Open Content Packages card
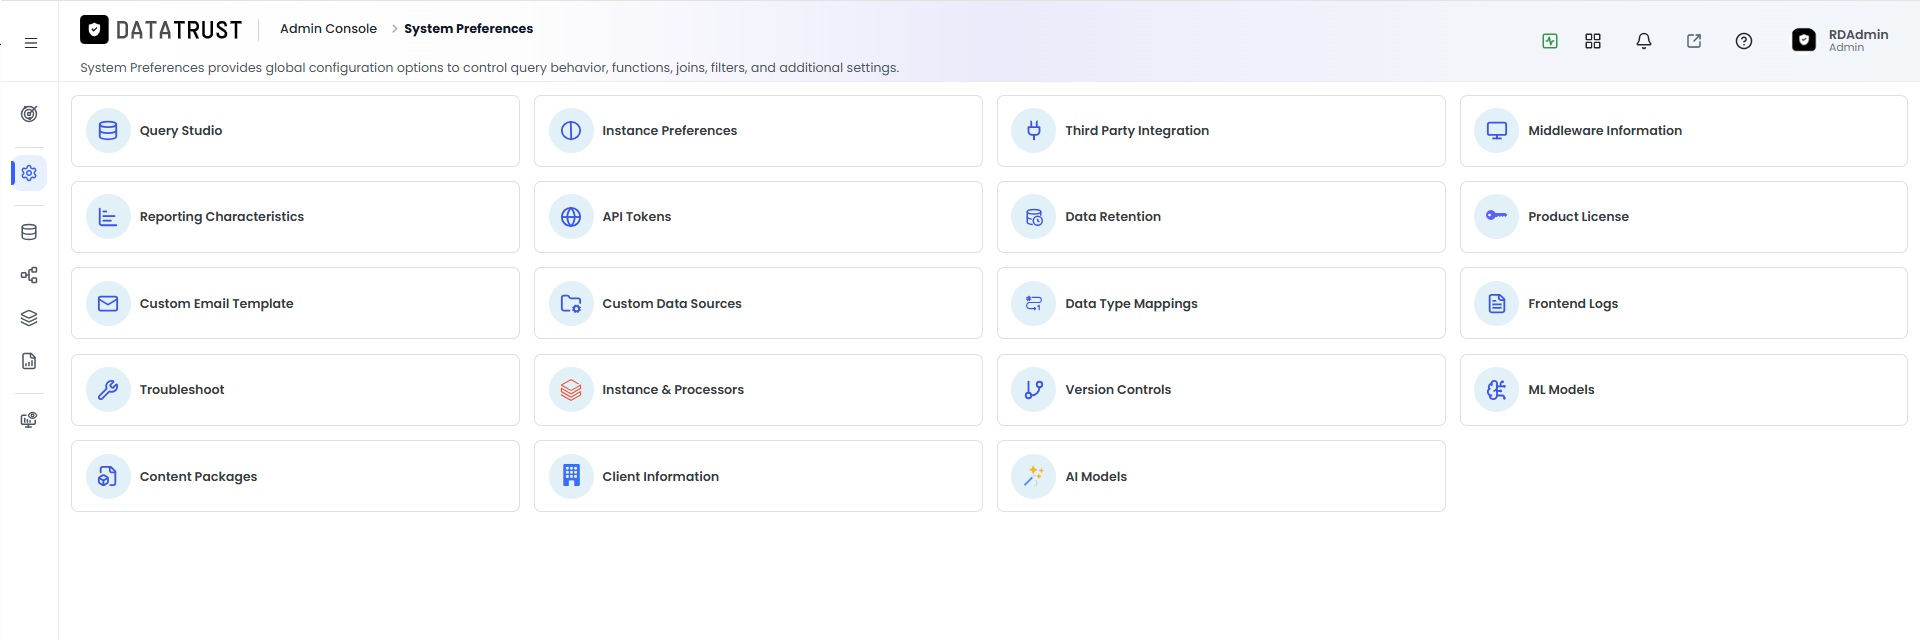 295,476
